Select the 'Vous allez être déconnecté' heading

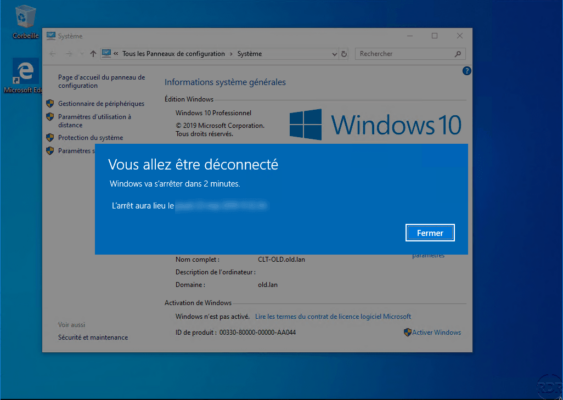click(x=193, y=164)
